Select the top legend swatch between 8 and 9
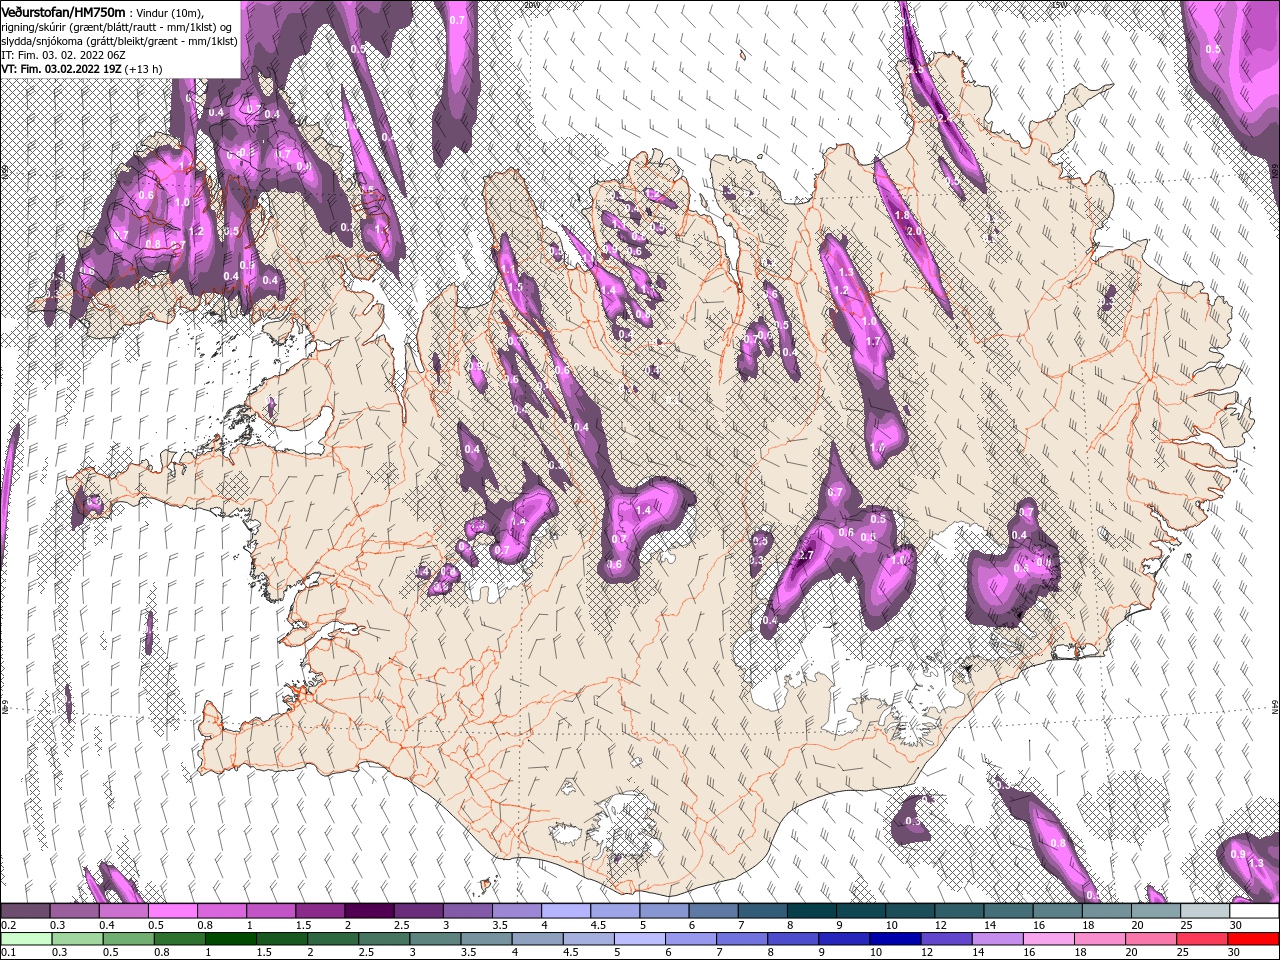Viewport: 1280px width, 960px height. pyautogui.click(x=811, y=910)
